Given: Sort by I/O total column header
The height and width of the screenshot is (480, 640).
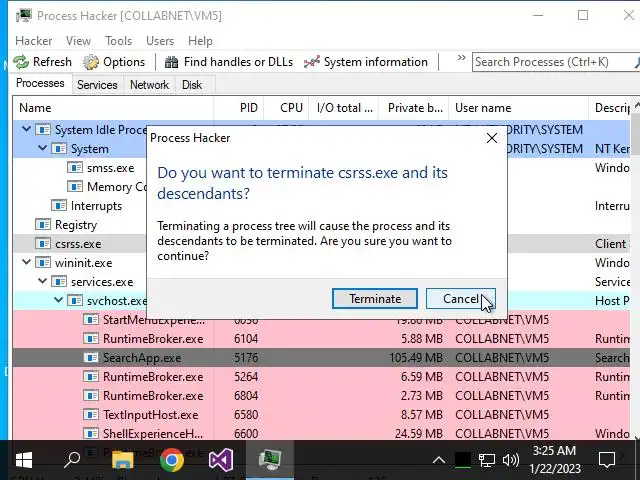Looking at the screenshot, I should [344, 108].
